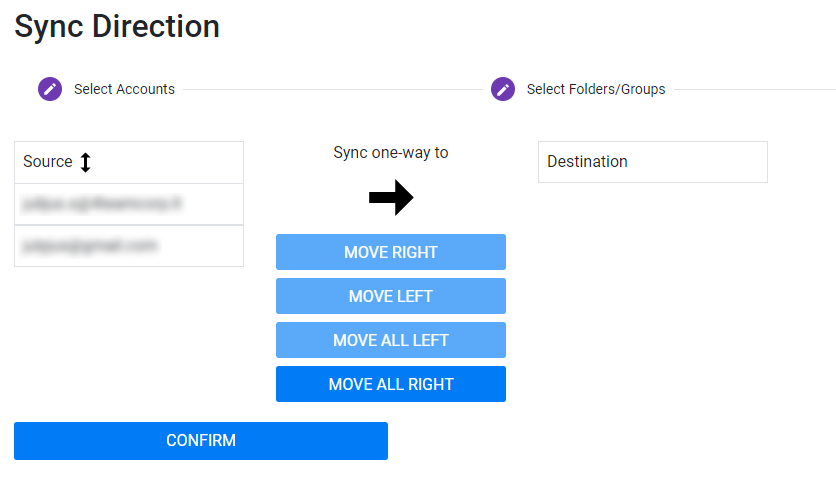This screenshot has height=484, width=836.
Task: Go to the Select Accounts step label
Action: 124,89
